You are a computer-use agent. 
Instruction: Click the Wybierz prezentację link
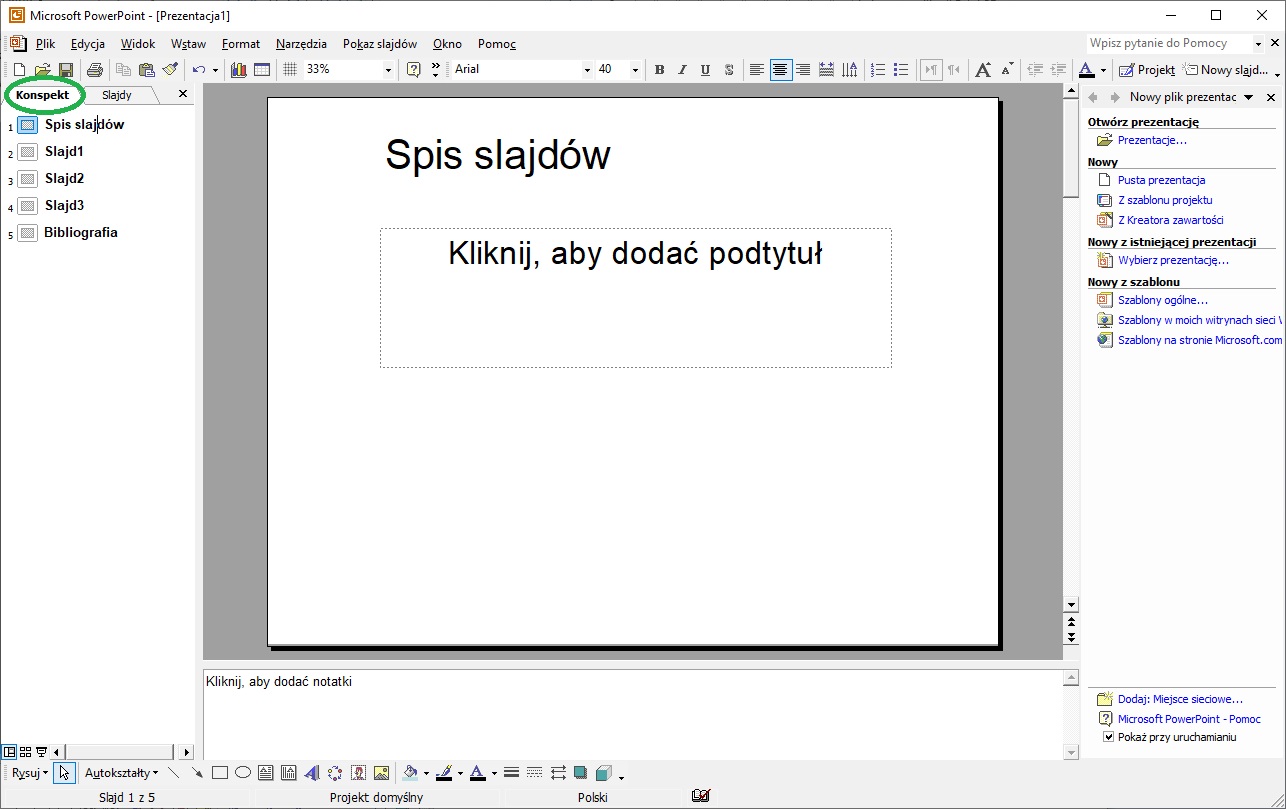(1173, 260)
